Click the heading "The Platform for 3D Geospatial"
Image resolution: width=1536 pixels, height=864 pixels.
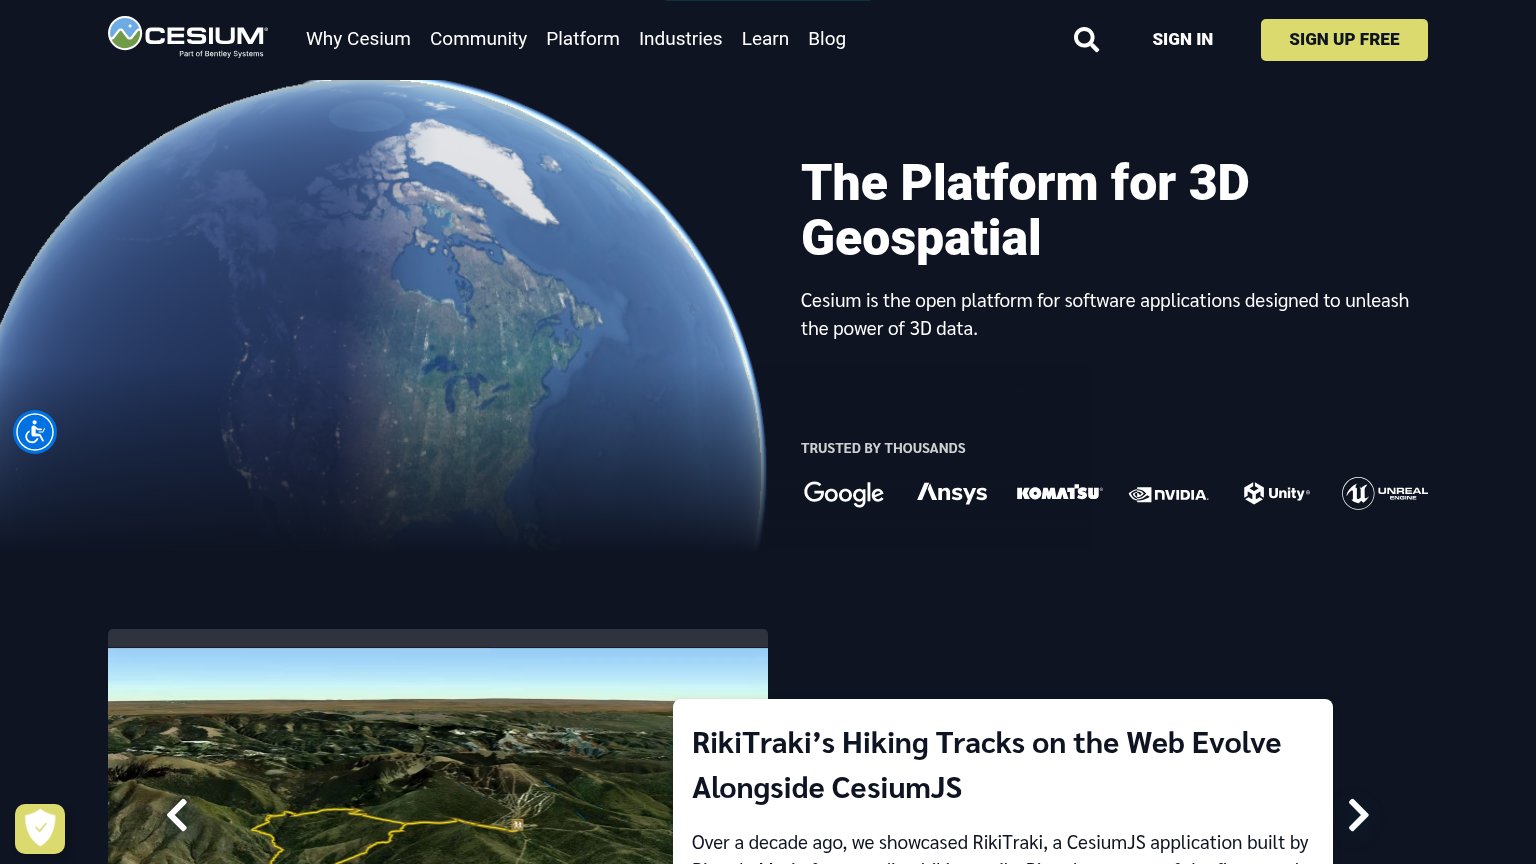(1025, 210)
